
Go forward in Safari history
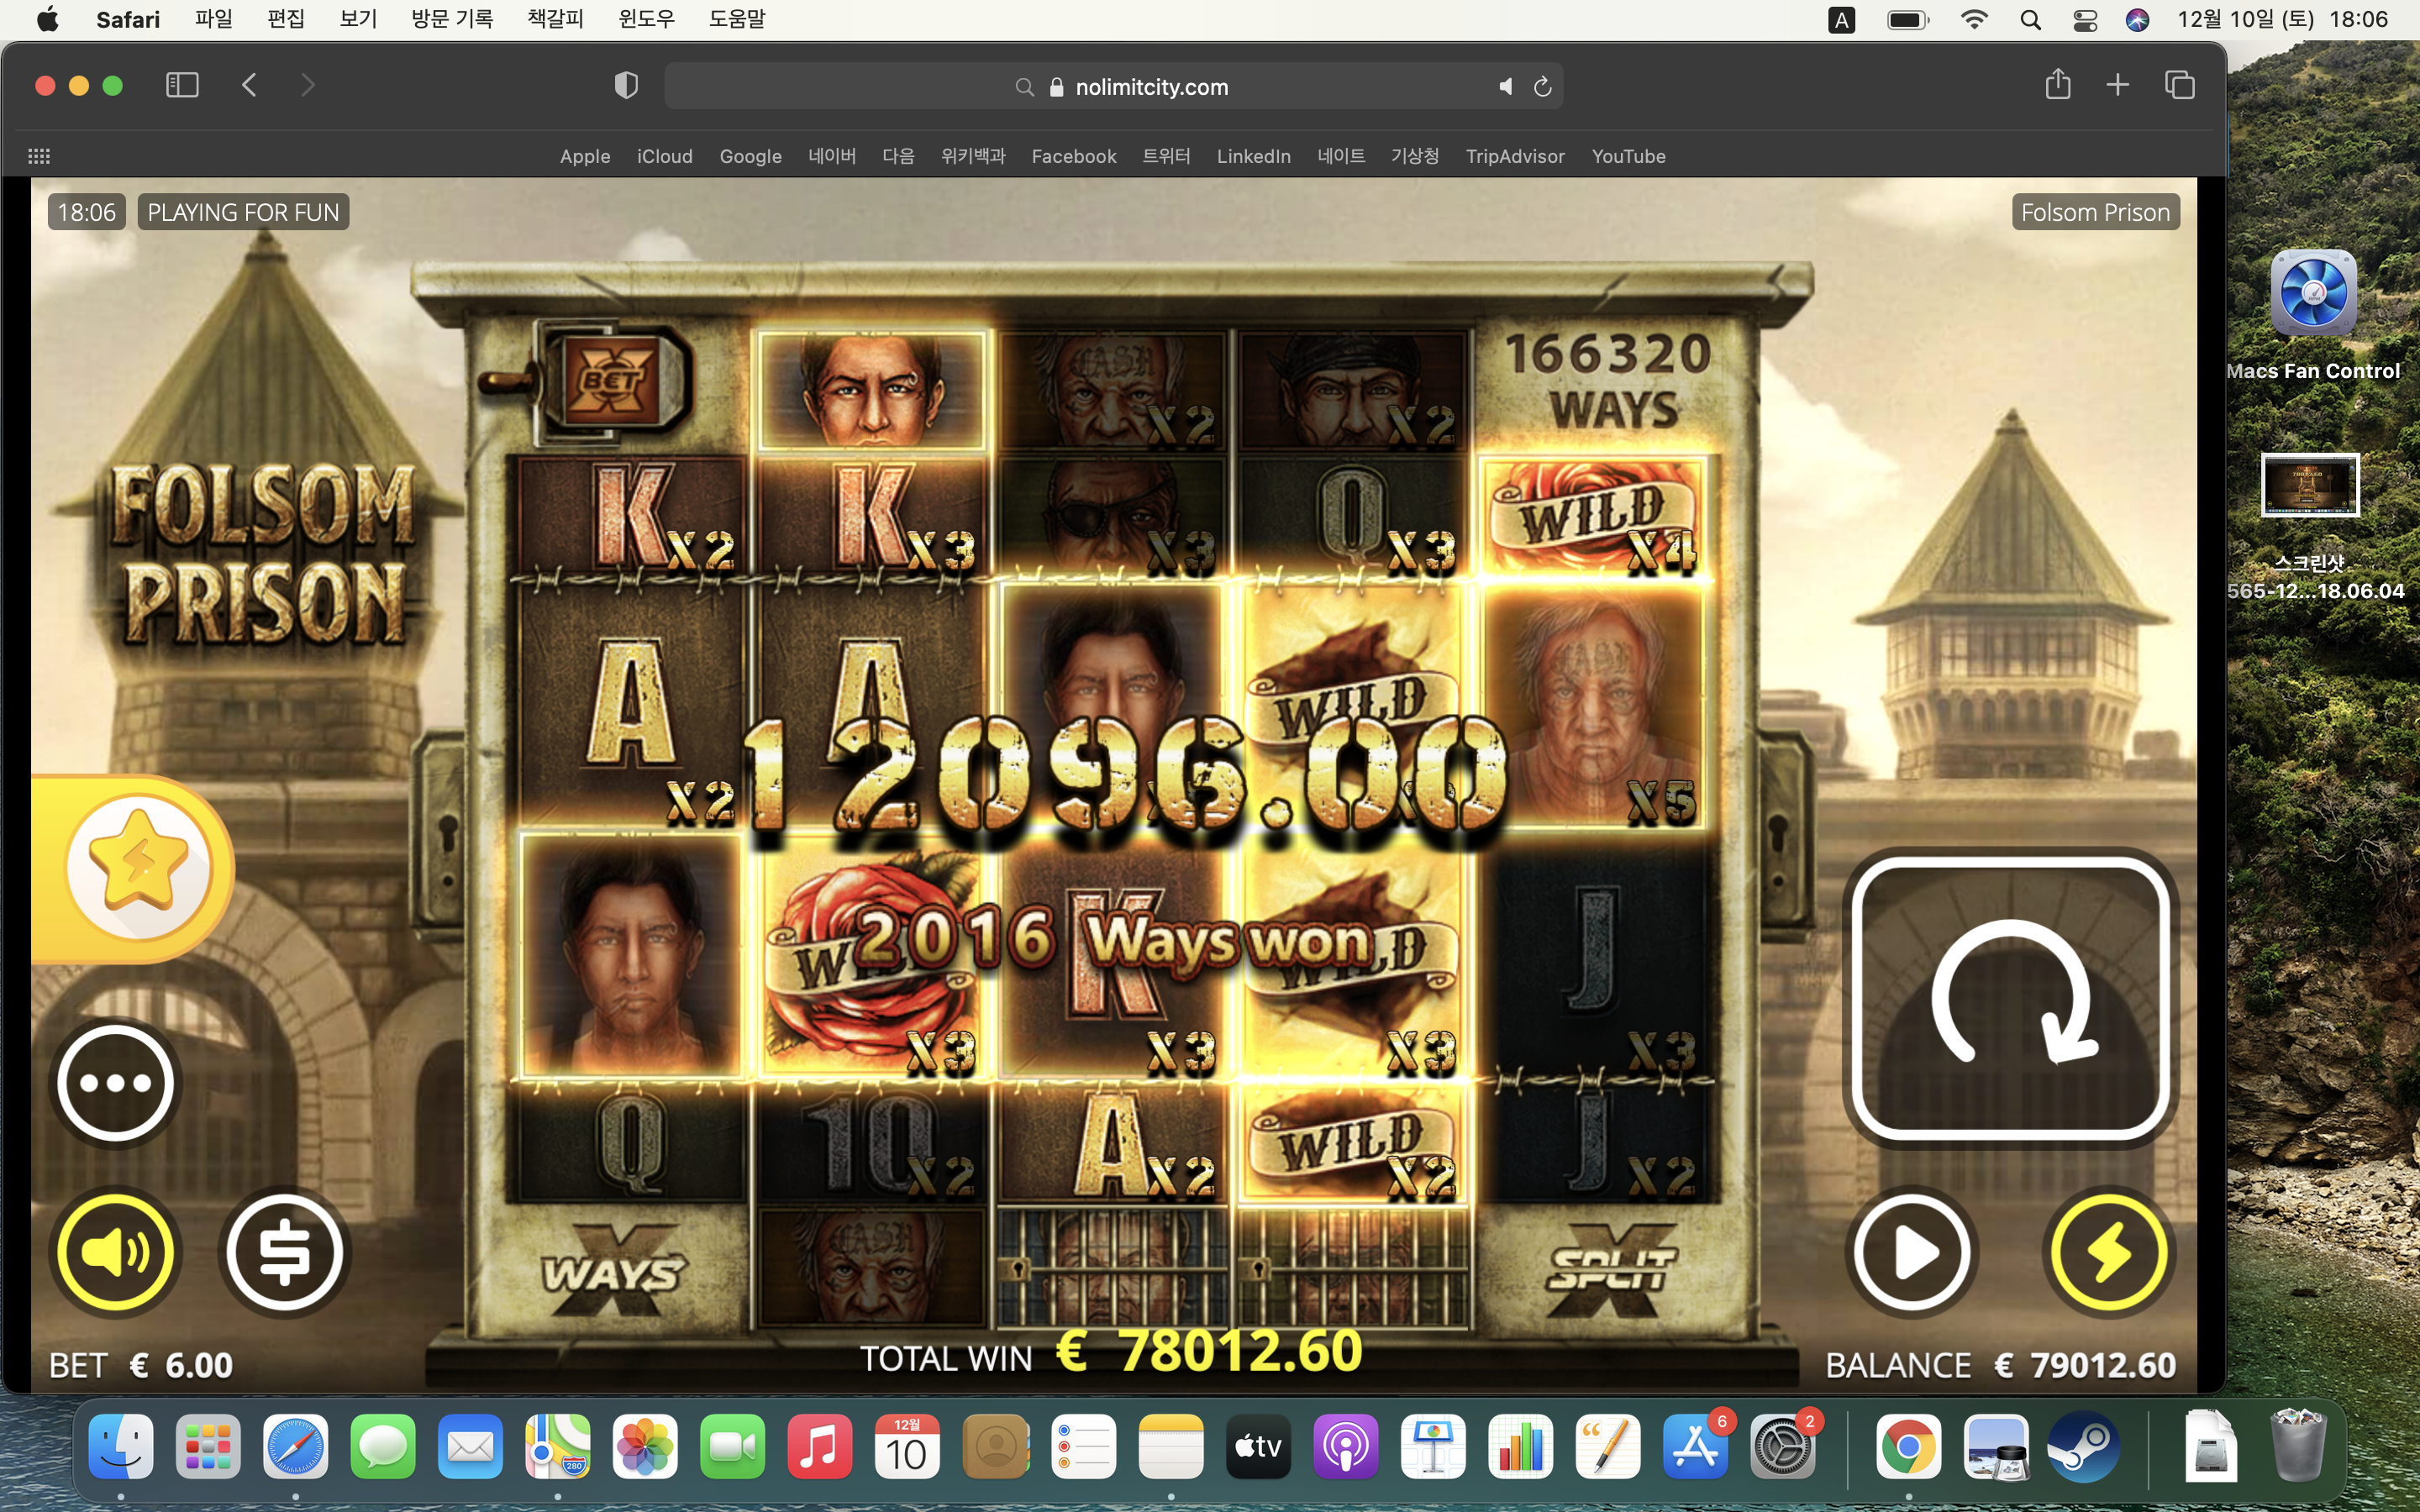(308, 85)
